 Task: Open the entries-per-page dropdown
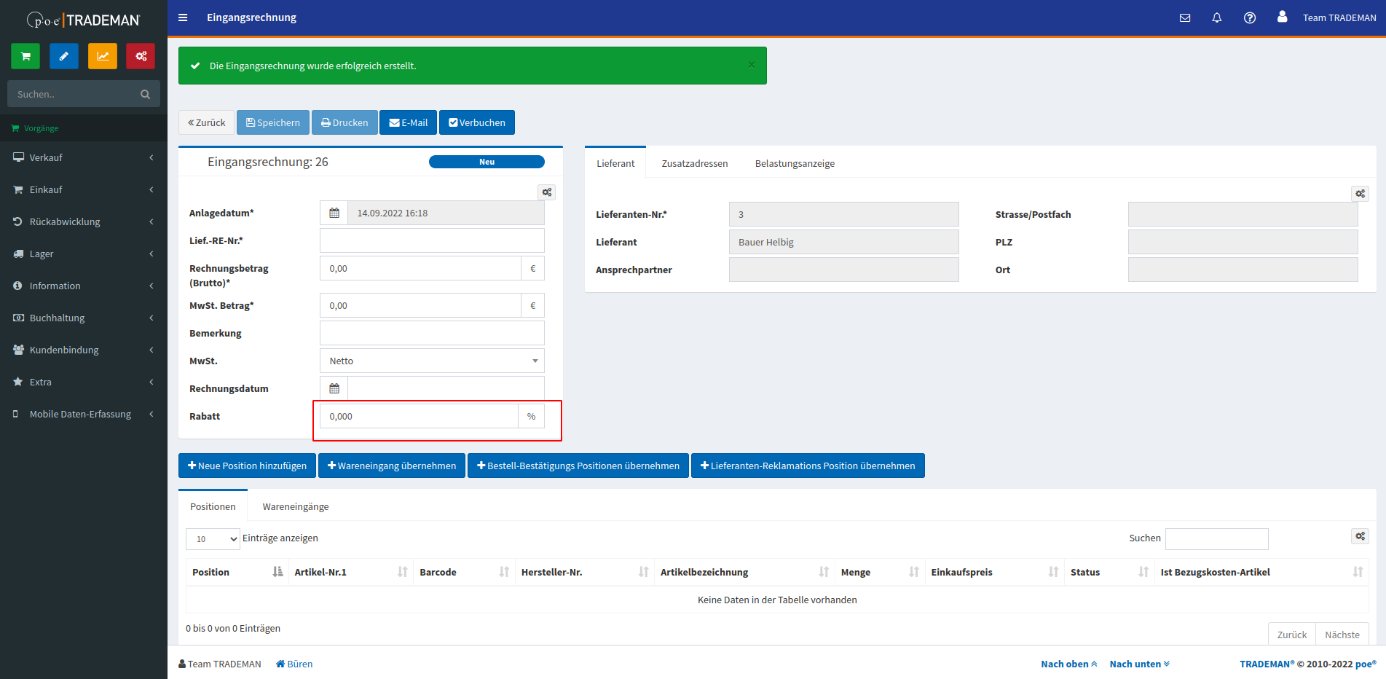[x=213, y=539]
